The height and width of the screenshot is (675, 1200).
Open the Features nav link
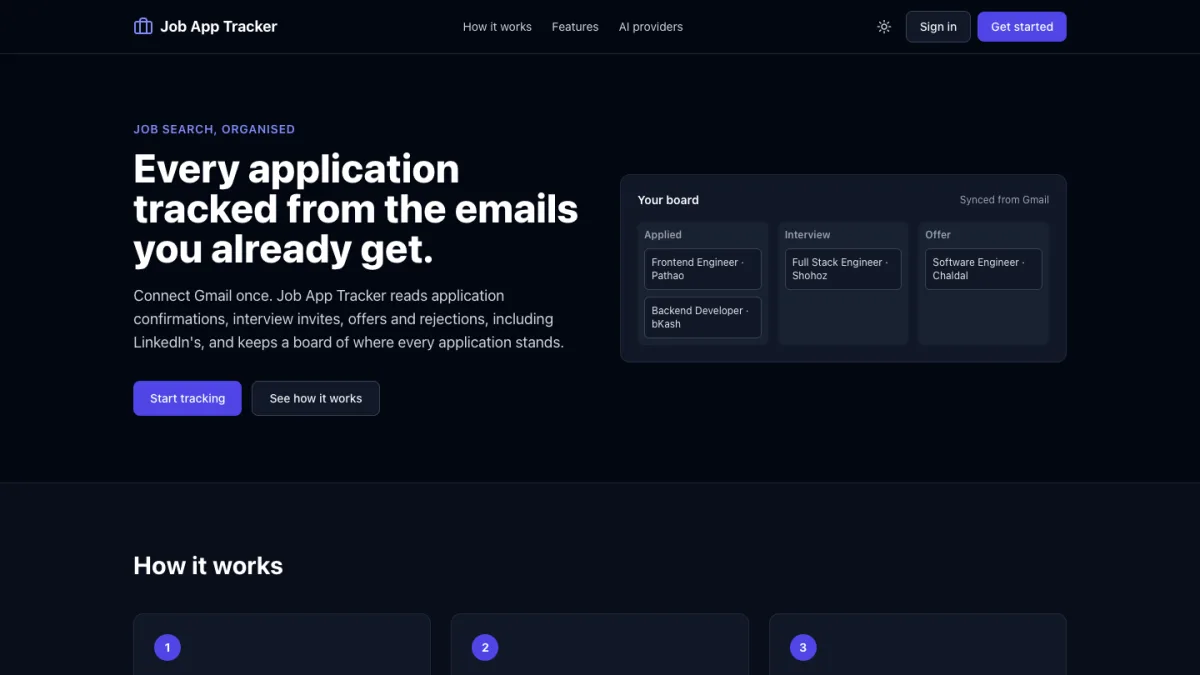(x=575, y=27)
